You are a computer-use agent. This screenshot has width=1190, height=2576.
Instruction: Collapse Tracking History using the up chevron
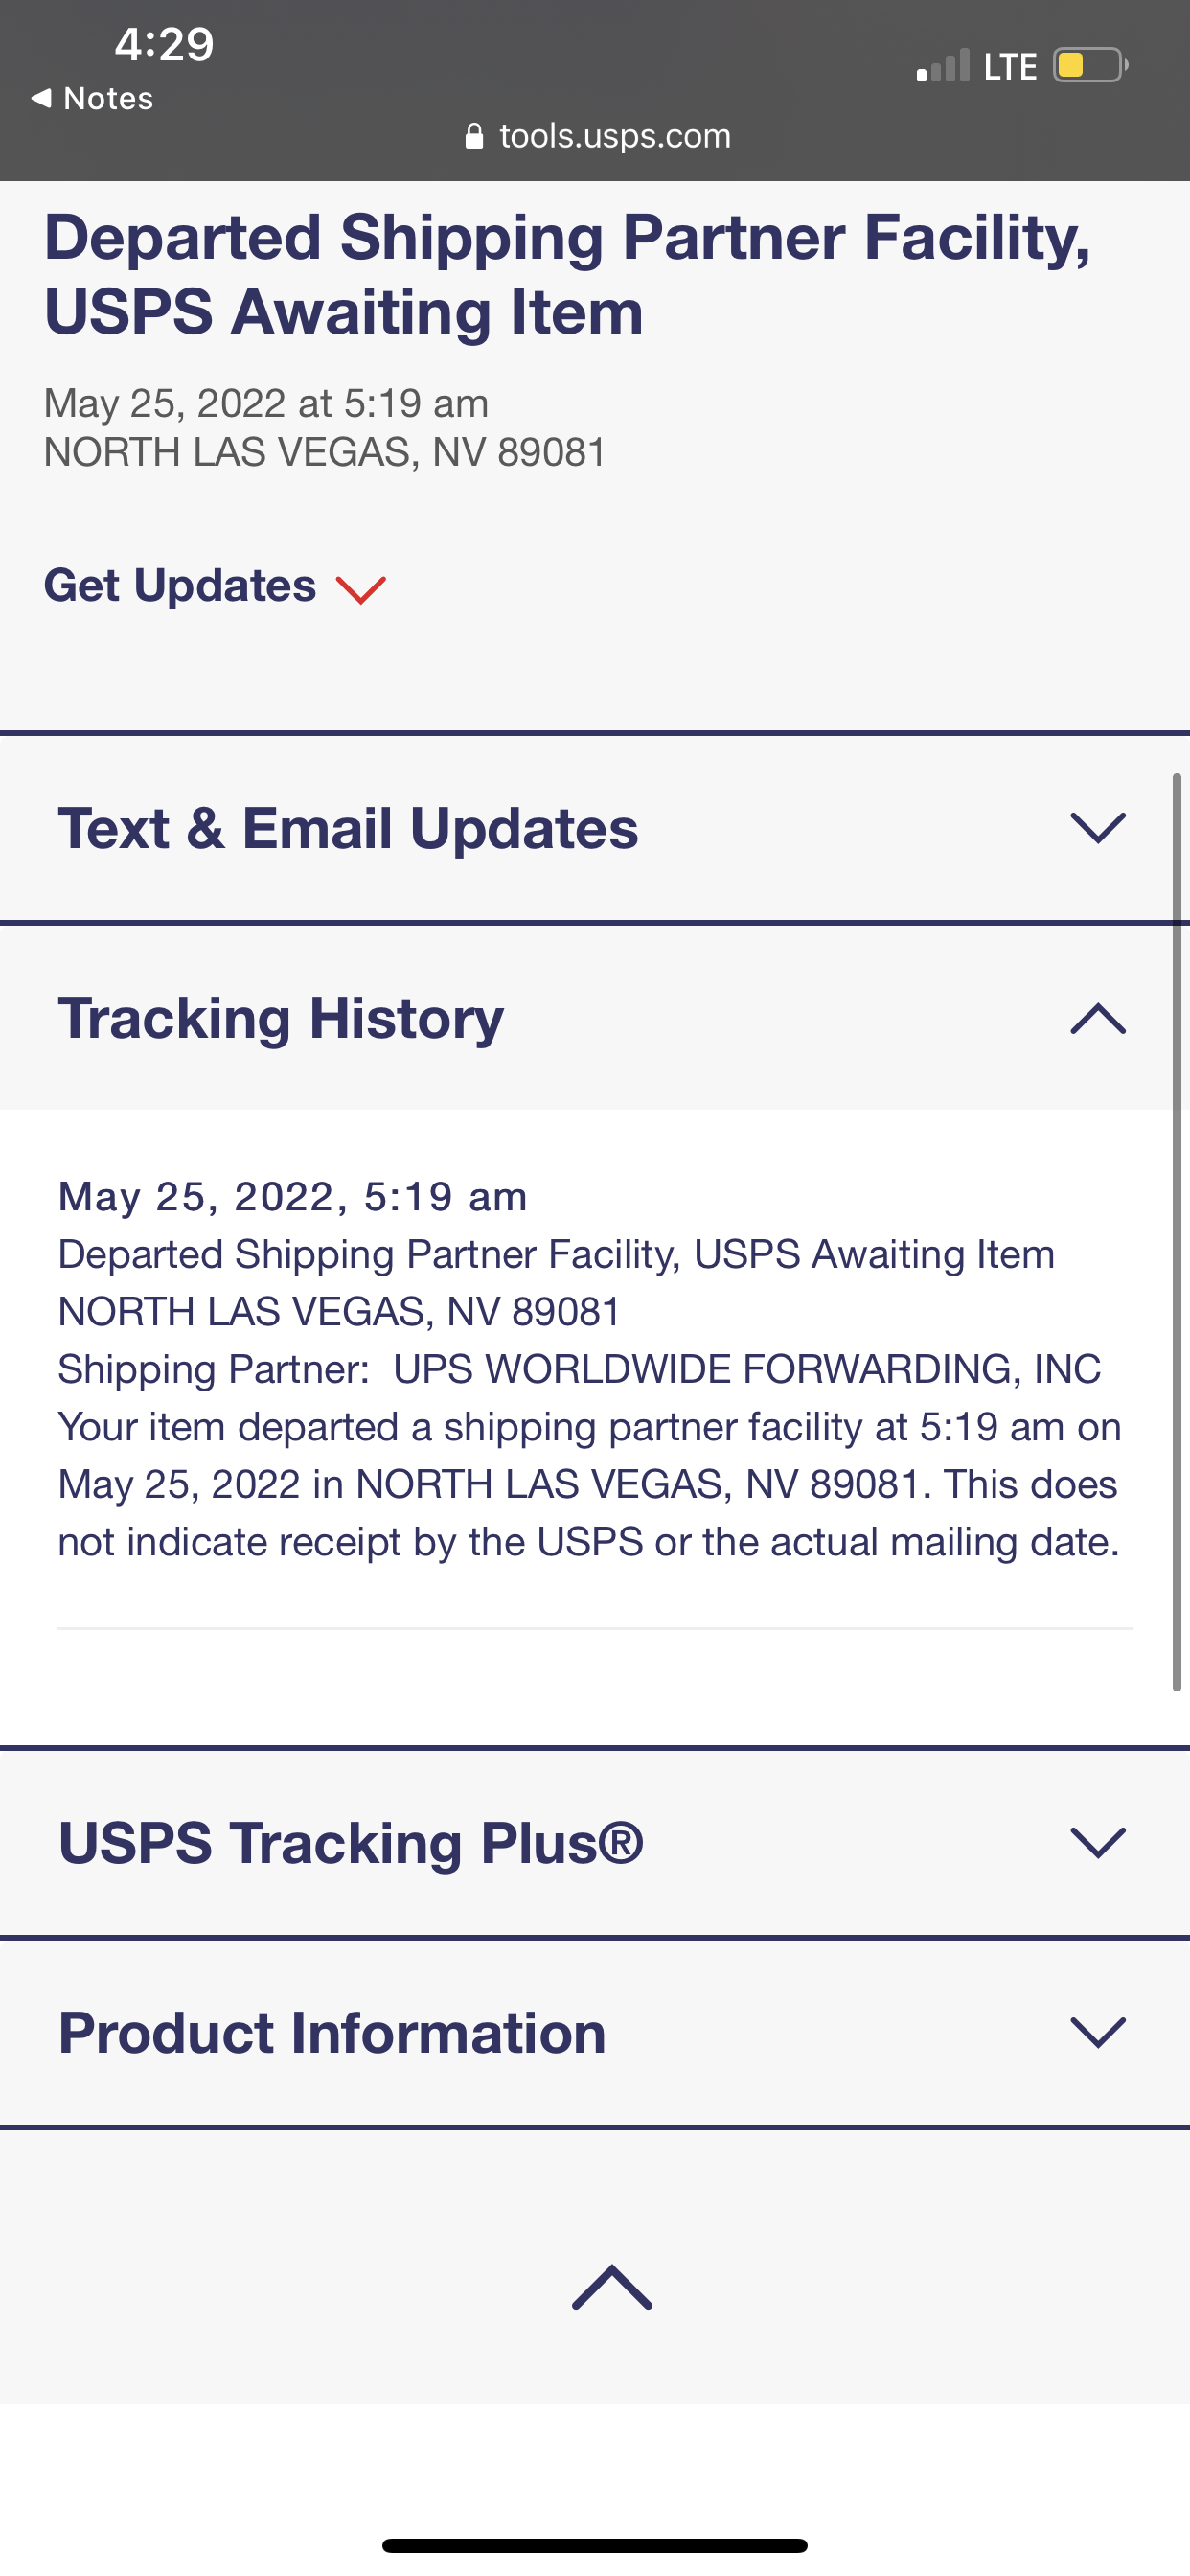tap(1098, 1018)
